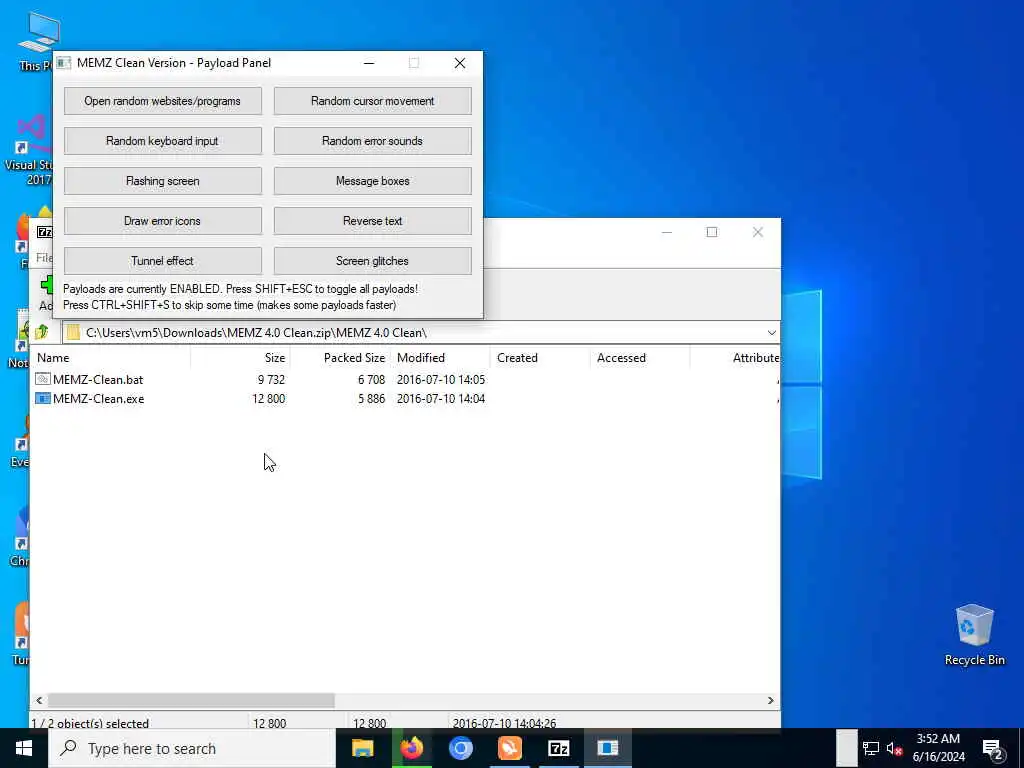This screenshot has height=768, width=1024.
Task: Click scroll right arrow in 7-Zip
Action: tap(771, 700)
